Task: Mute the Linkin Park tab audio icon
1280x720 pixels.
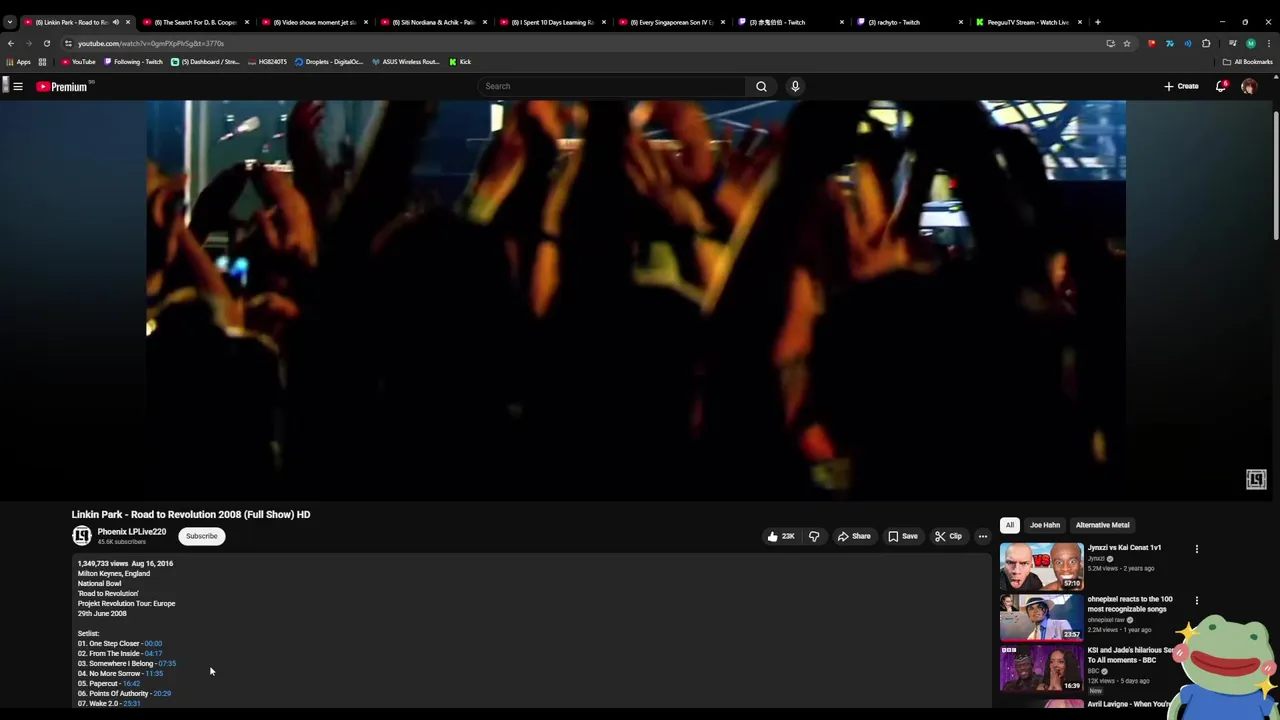Action: 116,22
